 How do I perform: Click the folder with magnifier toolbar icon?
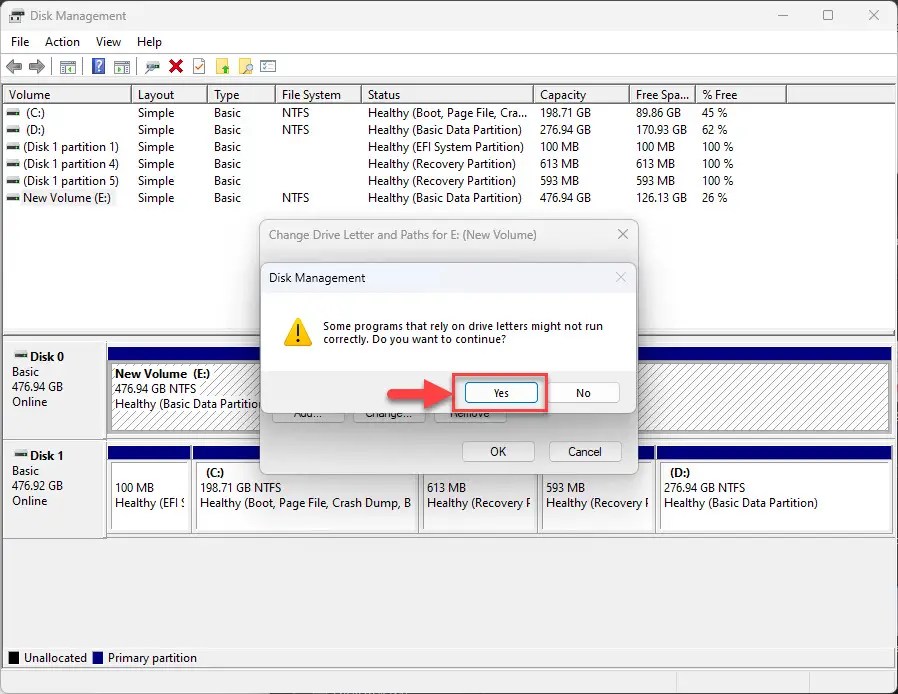coord(245,66)
